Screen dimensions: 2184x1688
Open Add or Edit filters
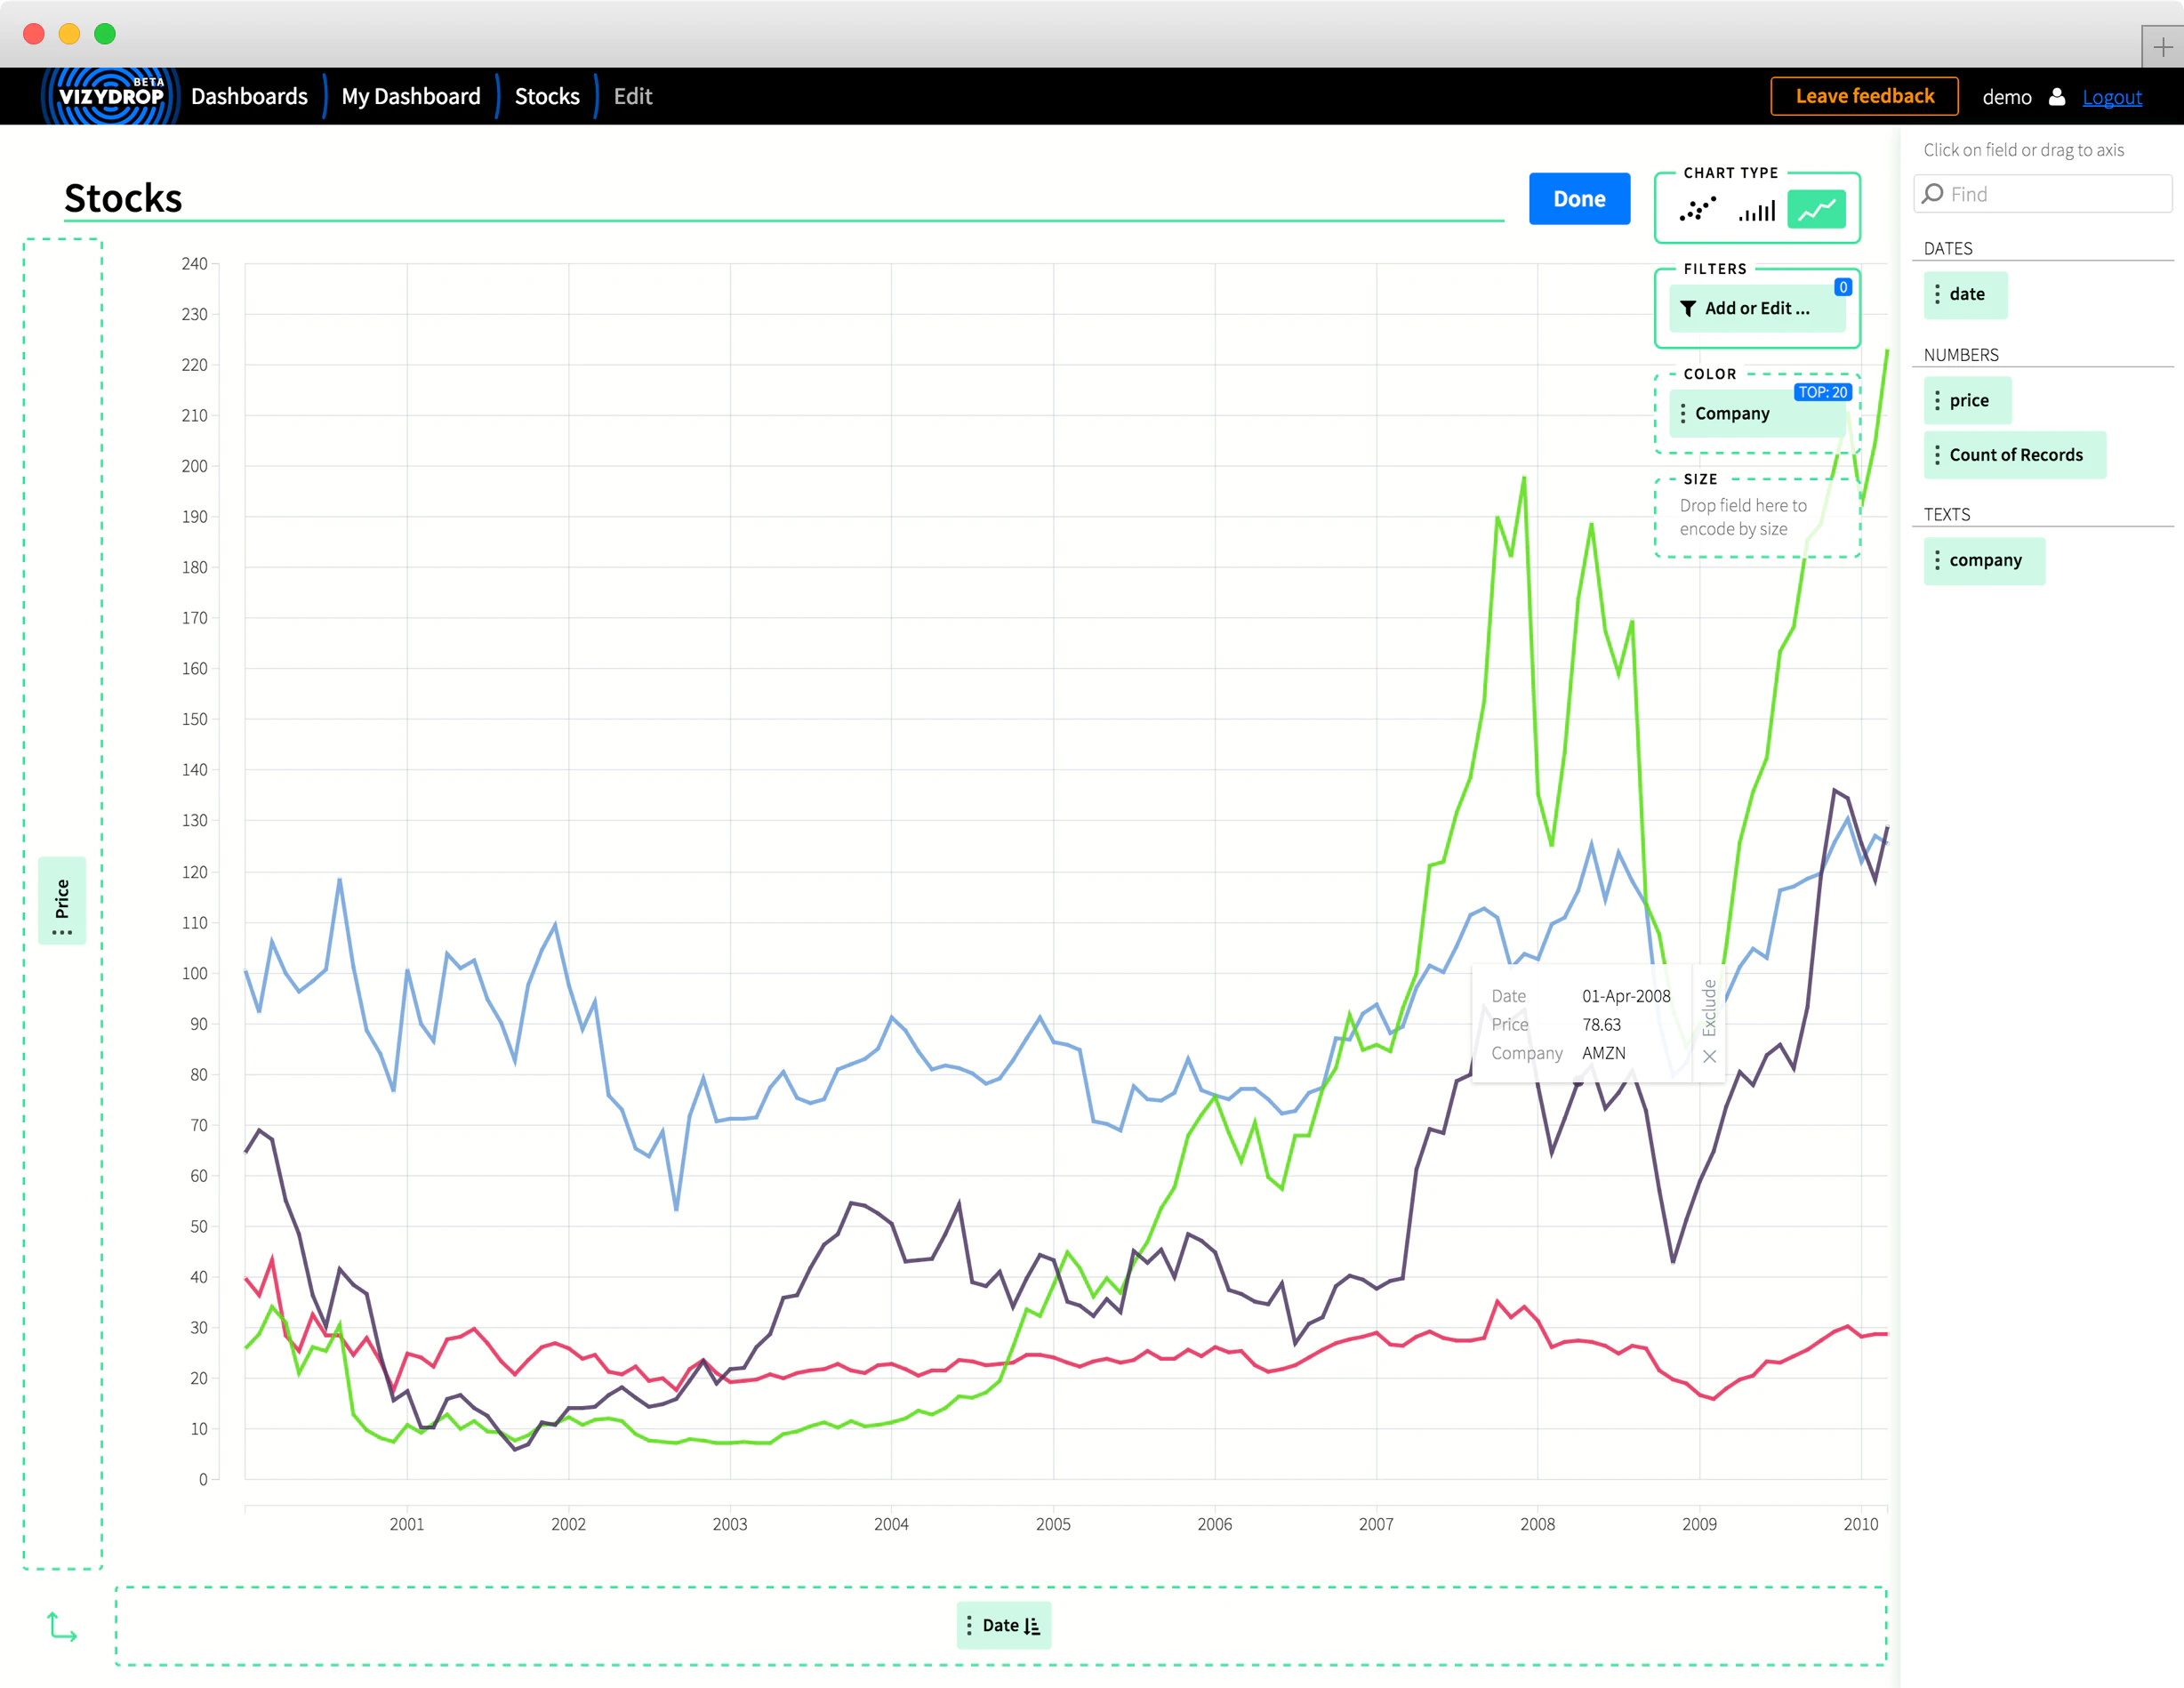[x=1757, y=309]
